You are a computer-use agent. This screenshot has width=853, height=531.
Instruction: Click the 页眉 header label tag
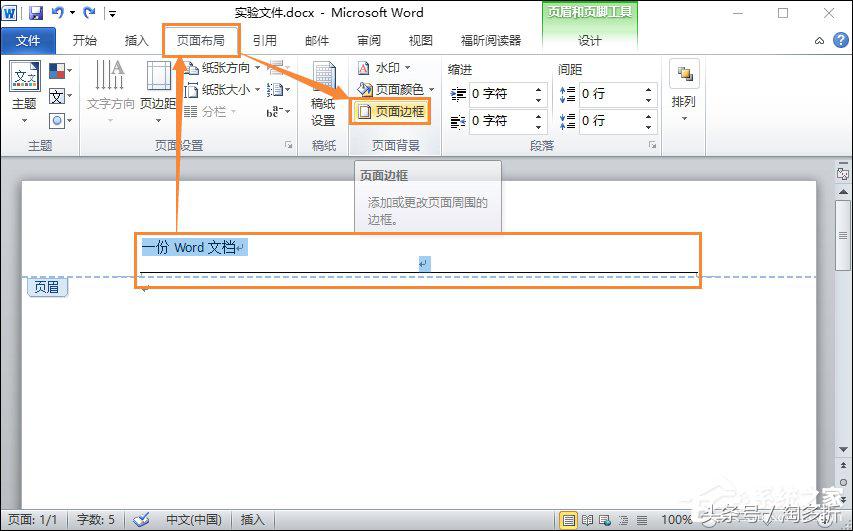point(47,287)
